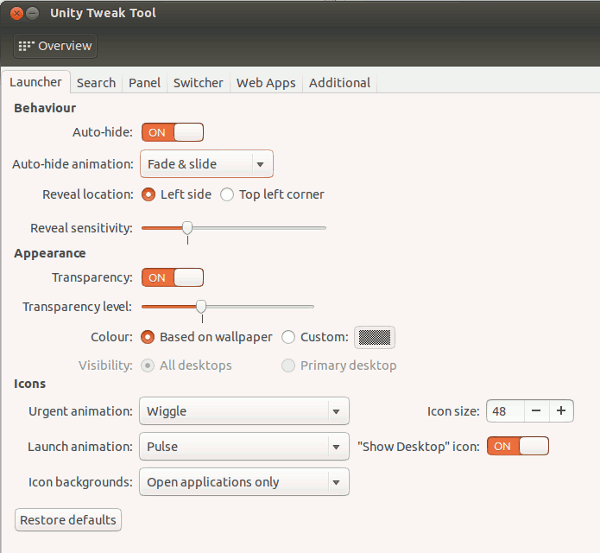600x553 pixels.
Task: Click the Appearance section heading
Action: point(50,253)
